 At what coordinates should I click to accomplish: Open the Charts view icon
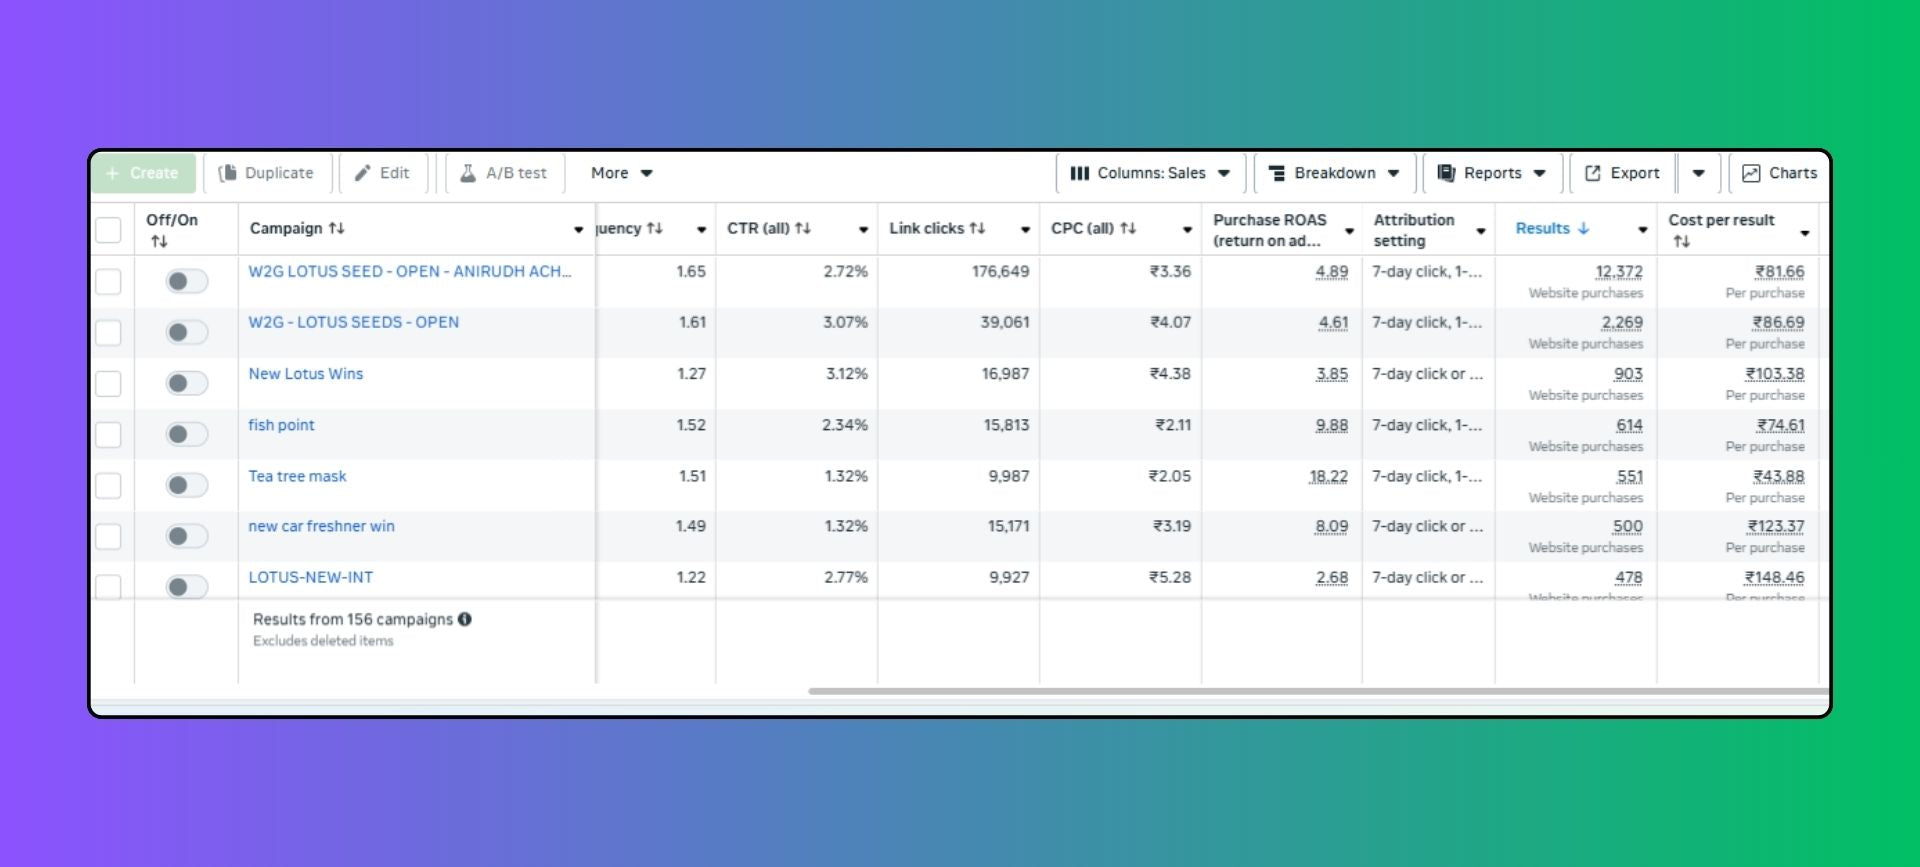(x=1751, y=173)
